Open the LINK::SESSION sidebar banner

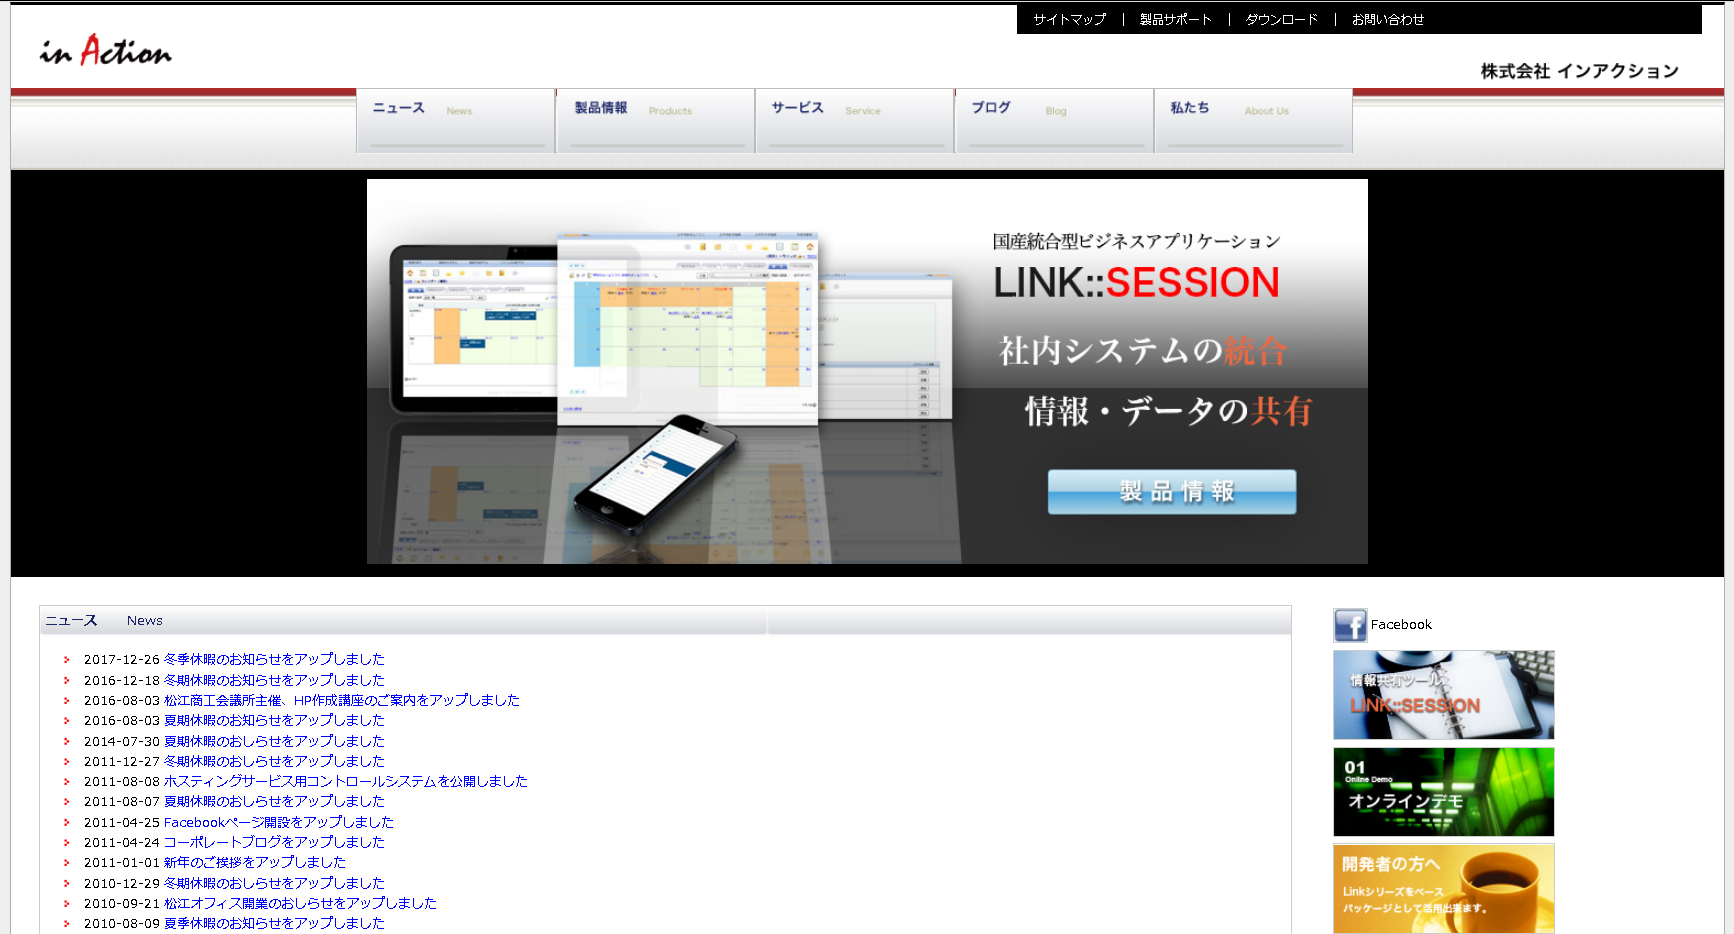click(x=1443, y=695)
